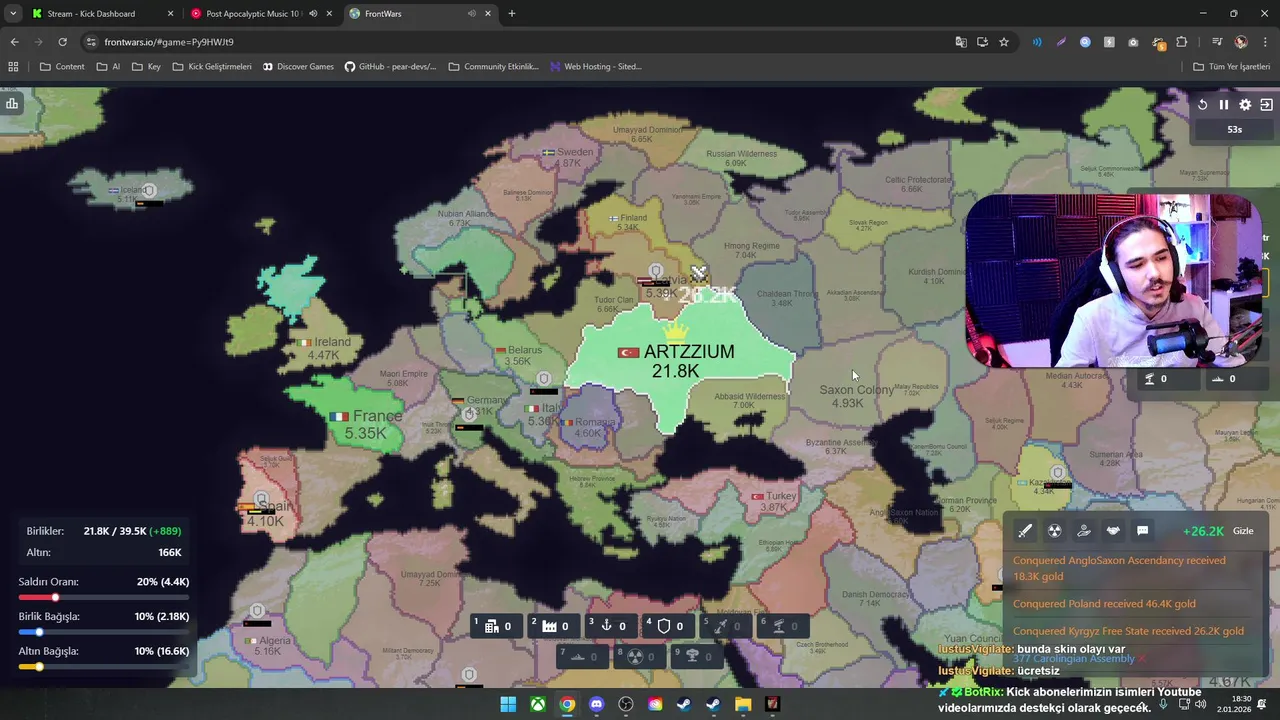Image resolution: width=1280 pixels, height=720 pixels.
Task: Select the Port anchor build slot 3
Action: [612, 626]
